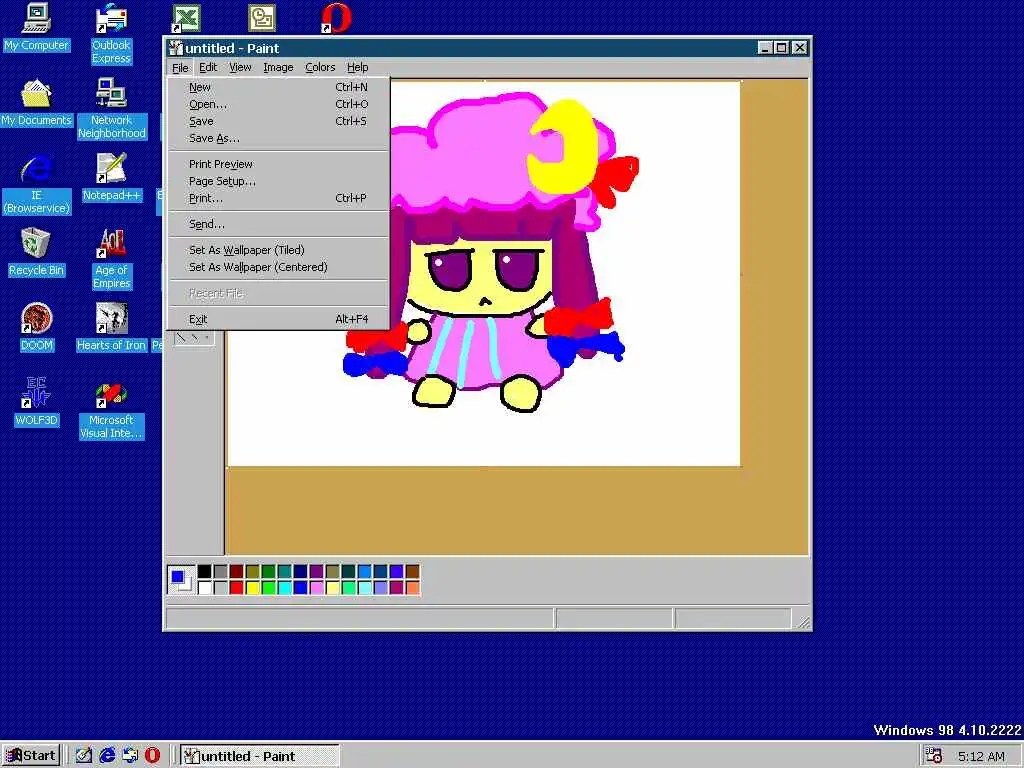Viewport: 1024px width, 768px height.
Task: Launch Internet Explorer from Quick Launch
Action: [107, 756]
